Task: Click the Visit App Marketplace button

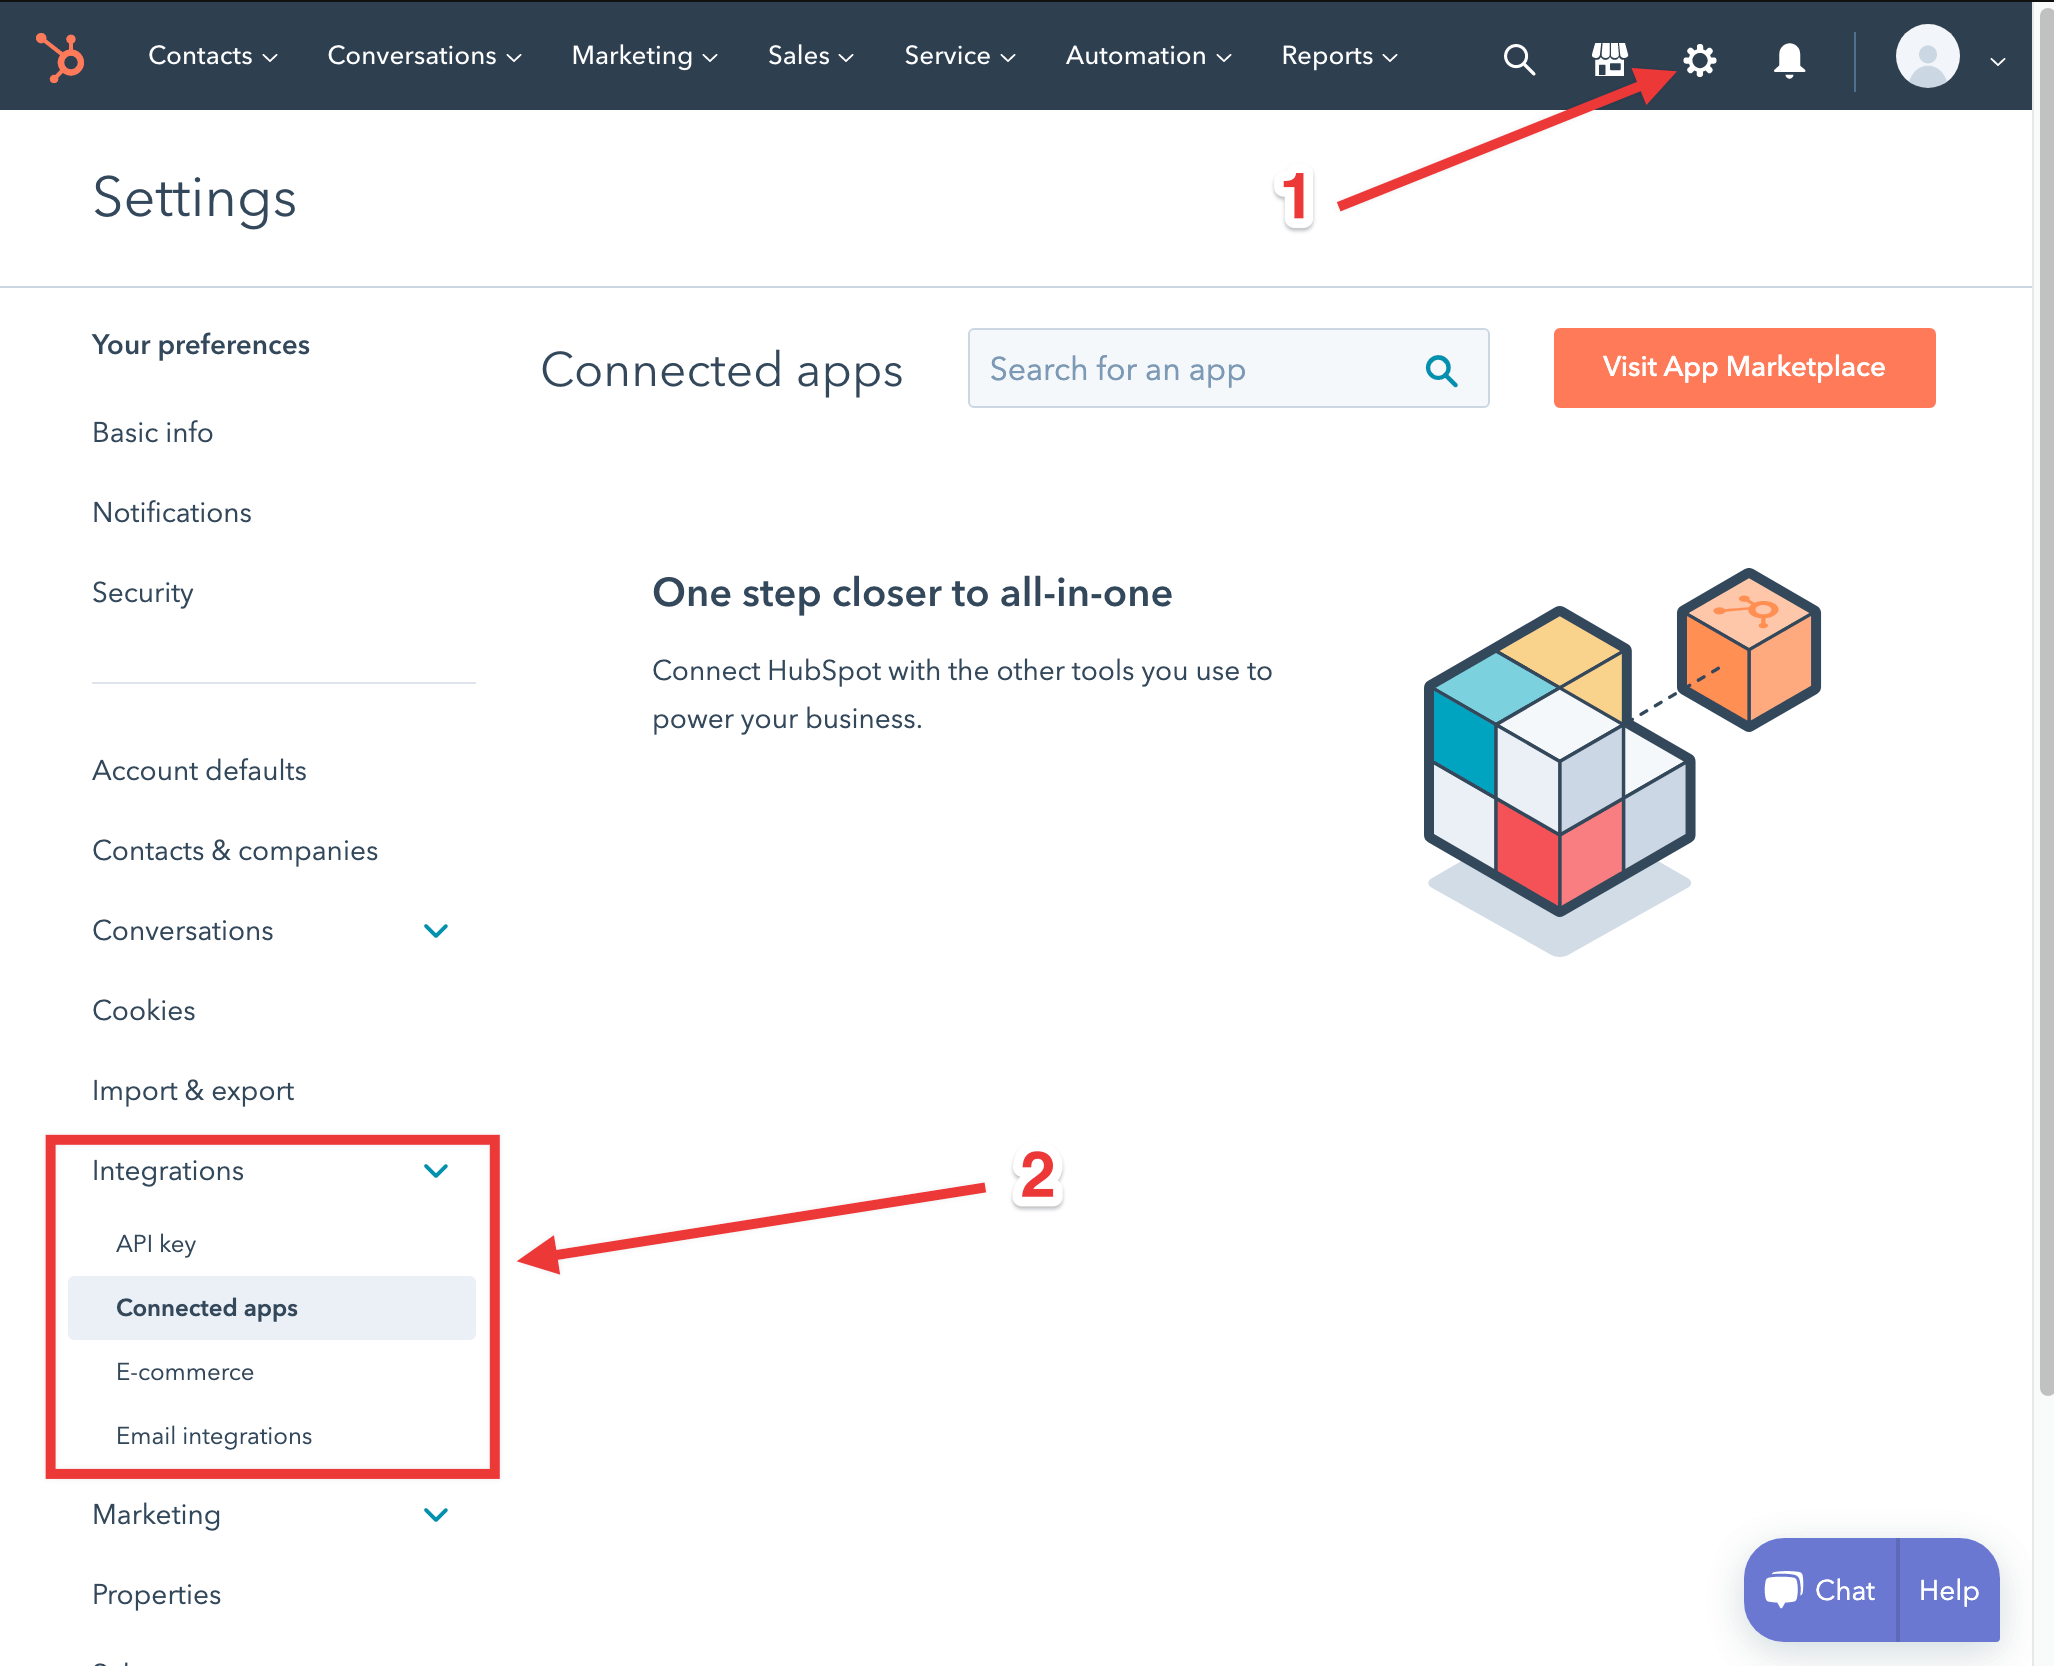Action: [1743, 367]
